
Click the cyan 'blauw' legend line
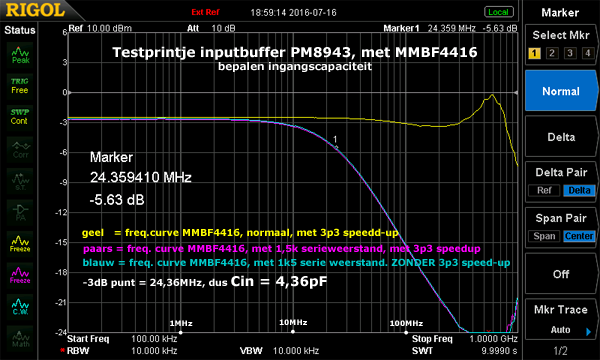(297, 263)
